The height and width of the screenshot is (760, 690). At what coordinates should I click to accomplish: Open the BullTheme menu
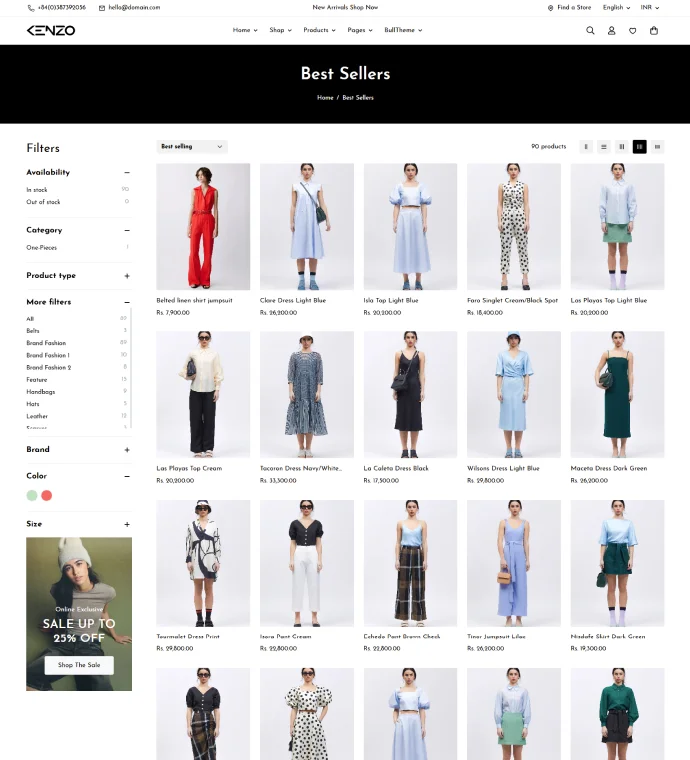(403, 30)
